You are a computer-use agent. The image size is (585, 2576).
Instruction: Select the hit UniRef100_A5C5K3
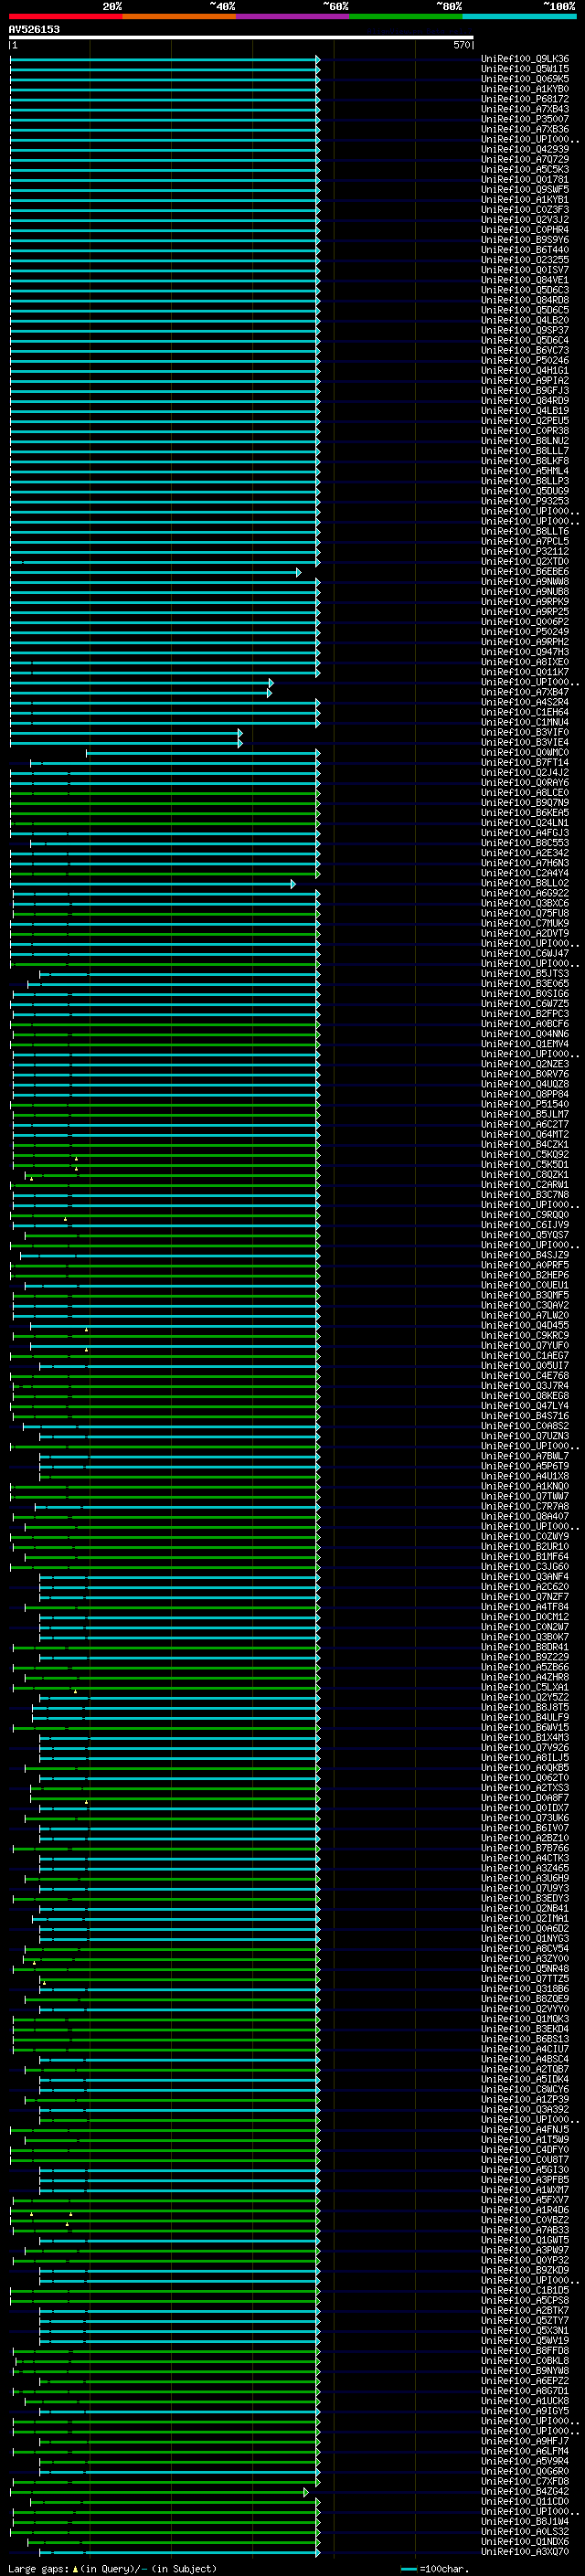tap(525, 169)
